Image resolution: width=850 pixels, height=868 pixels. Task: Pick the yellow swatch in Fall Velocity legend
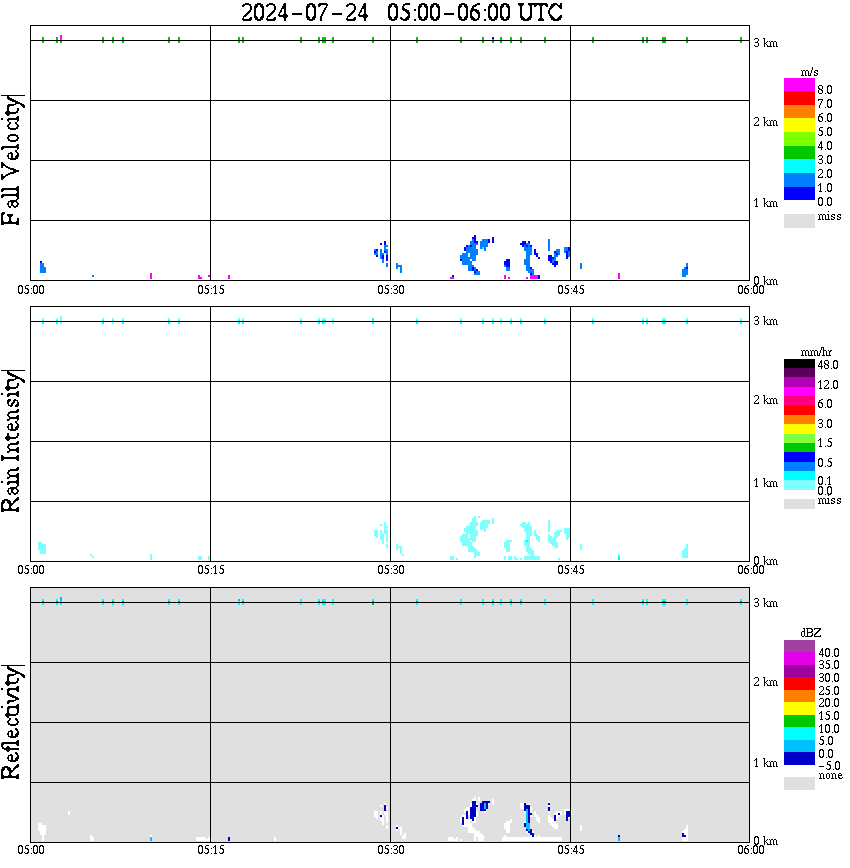799,125
